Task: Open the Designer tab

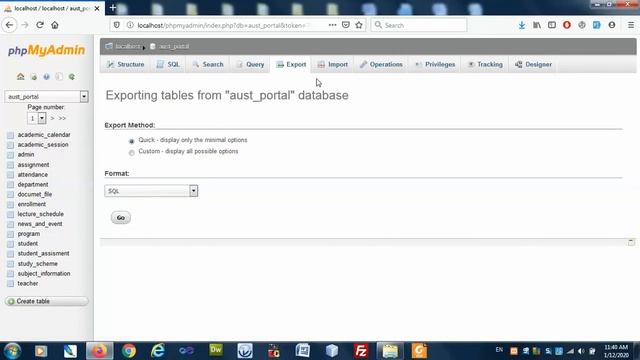Action: [533, 64]
